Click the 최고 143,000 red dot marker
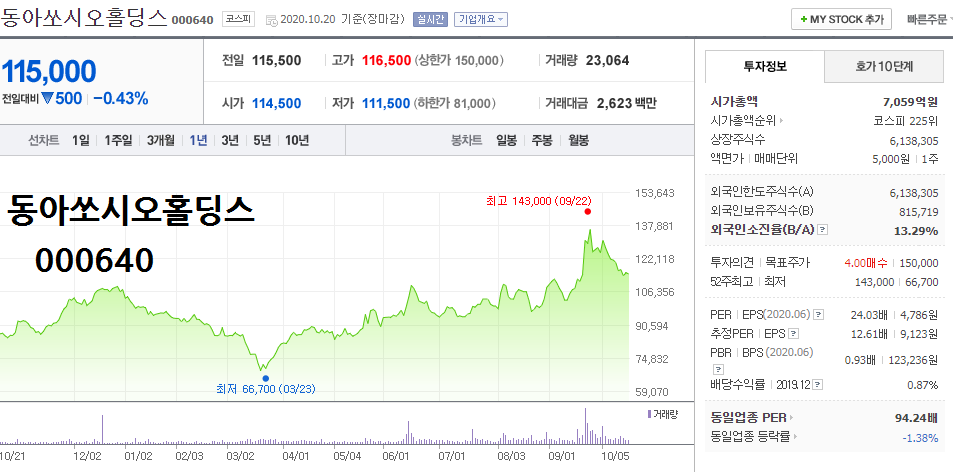Viewport: 953px width, 472px height. 587,211
